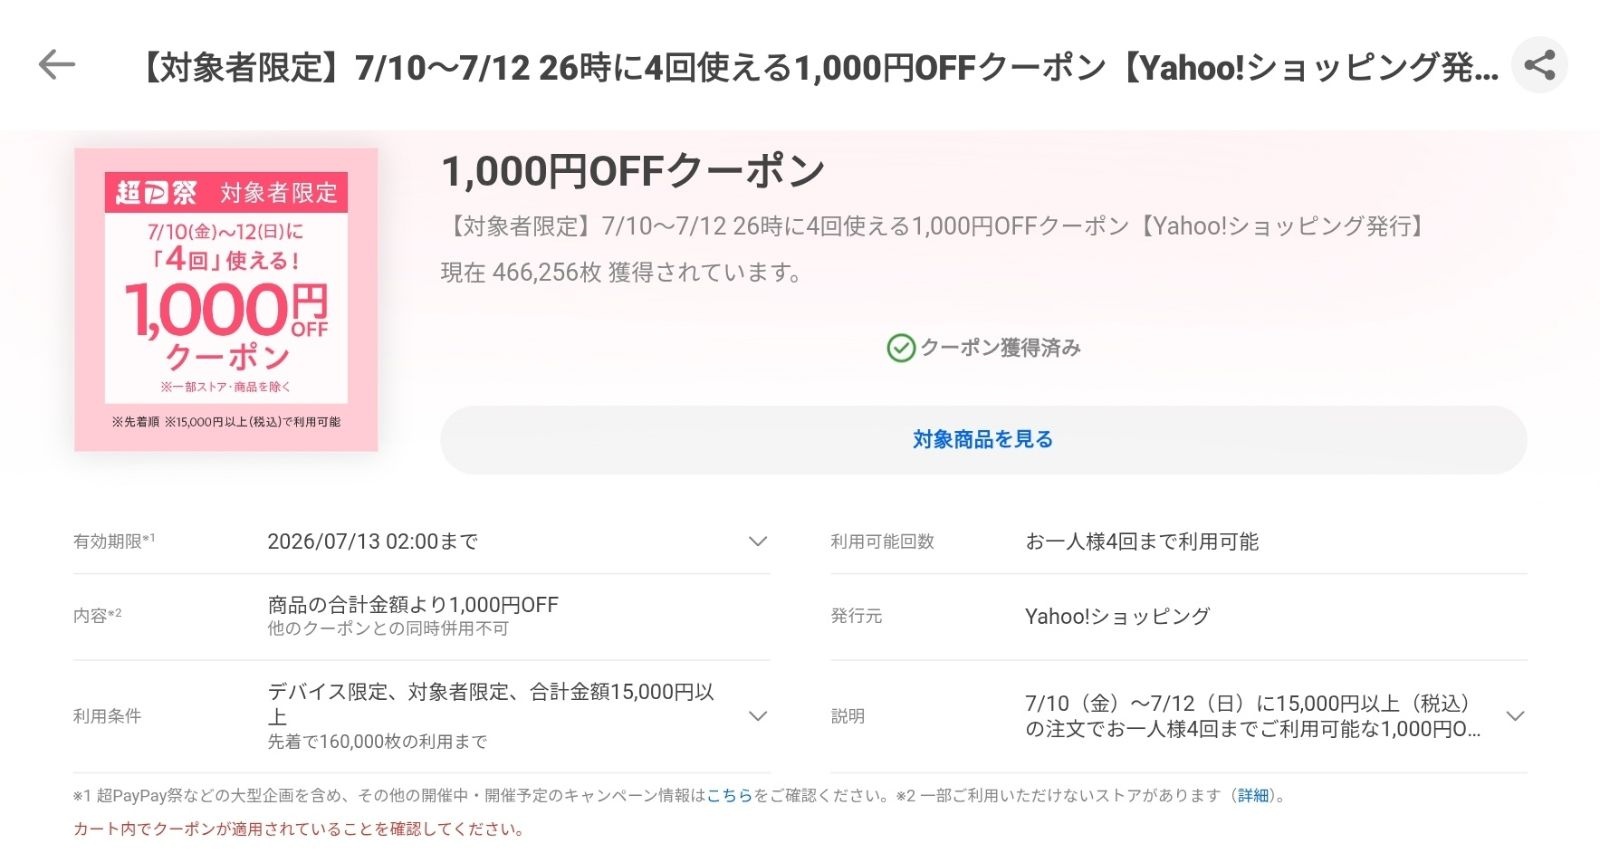Open the 詳細 details link in footnote
The width and height of the screenshot is (1600, 853).
[x=1253, y=796]
